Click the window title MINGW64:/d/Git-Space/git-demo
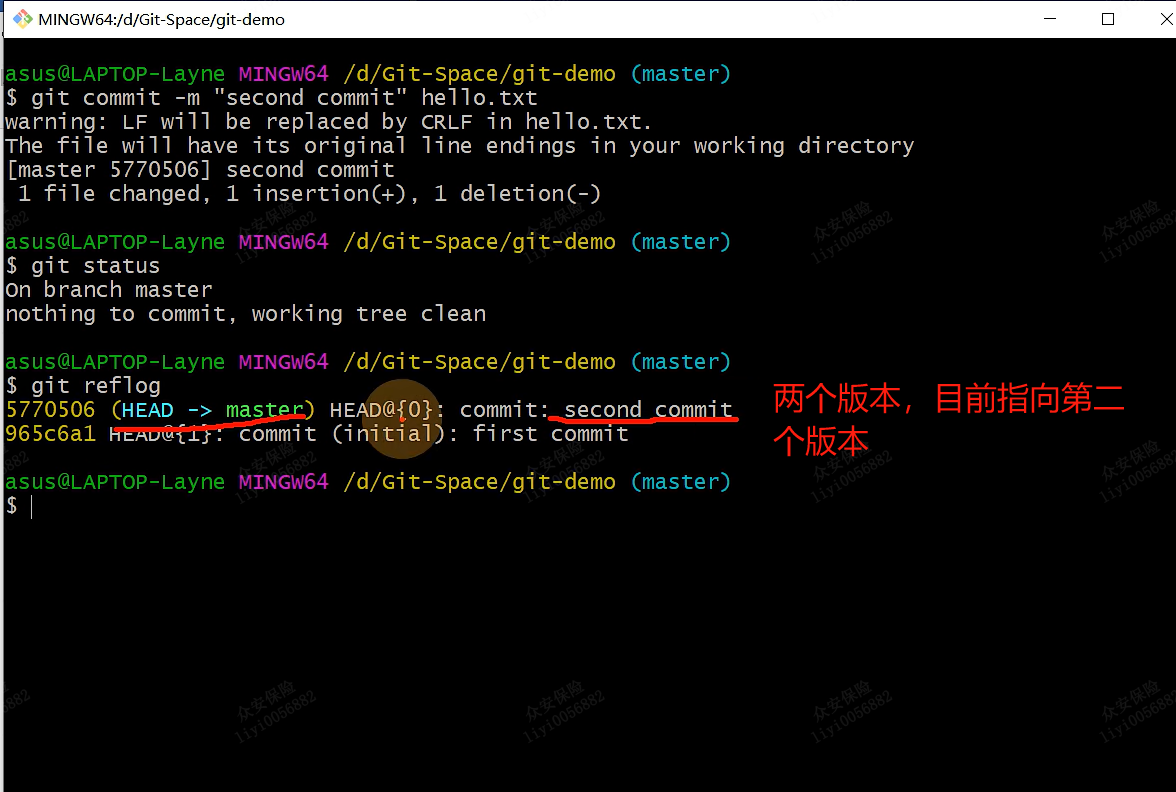This screenshot has height=792, width=1176. coord(161,20)
